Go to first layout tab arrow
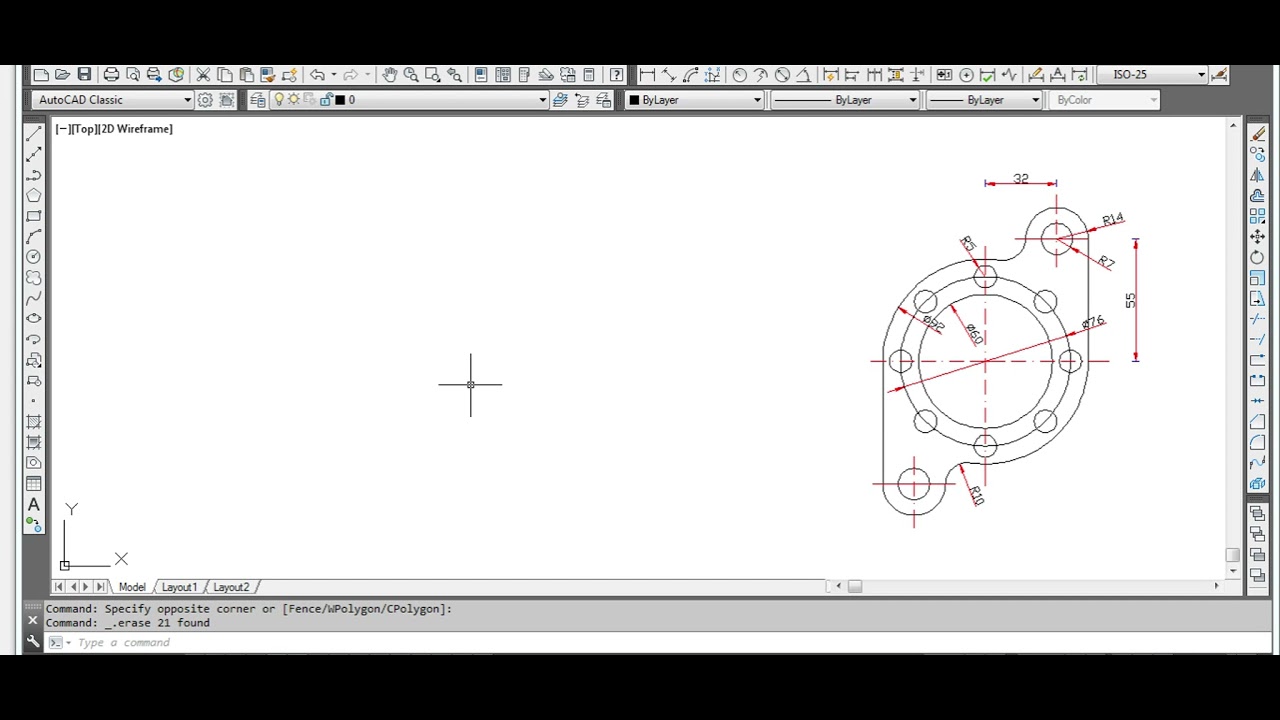Screen dimensions: 1280x720 [x=60, y=587]
